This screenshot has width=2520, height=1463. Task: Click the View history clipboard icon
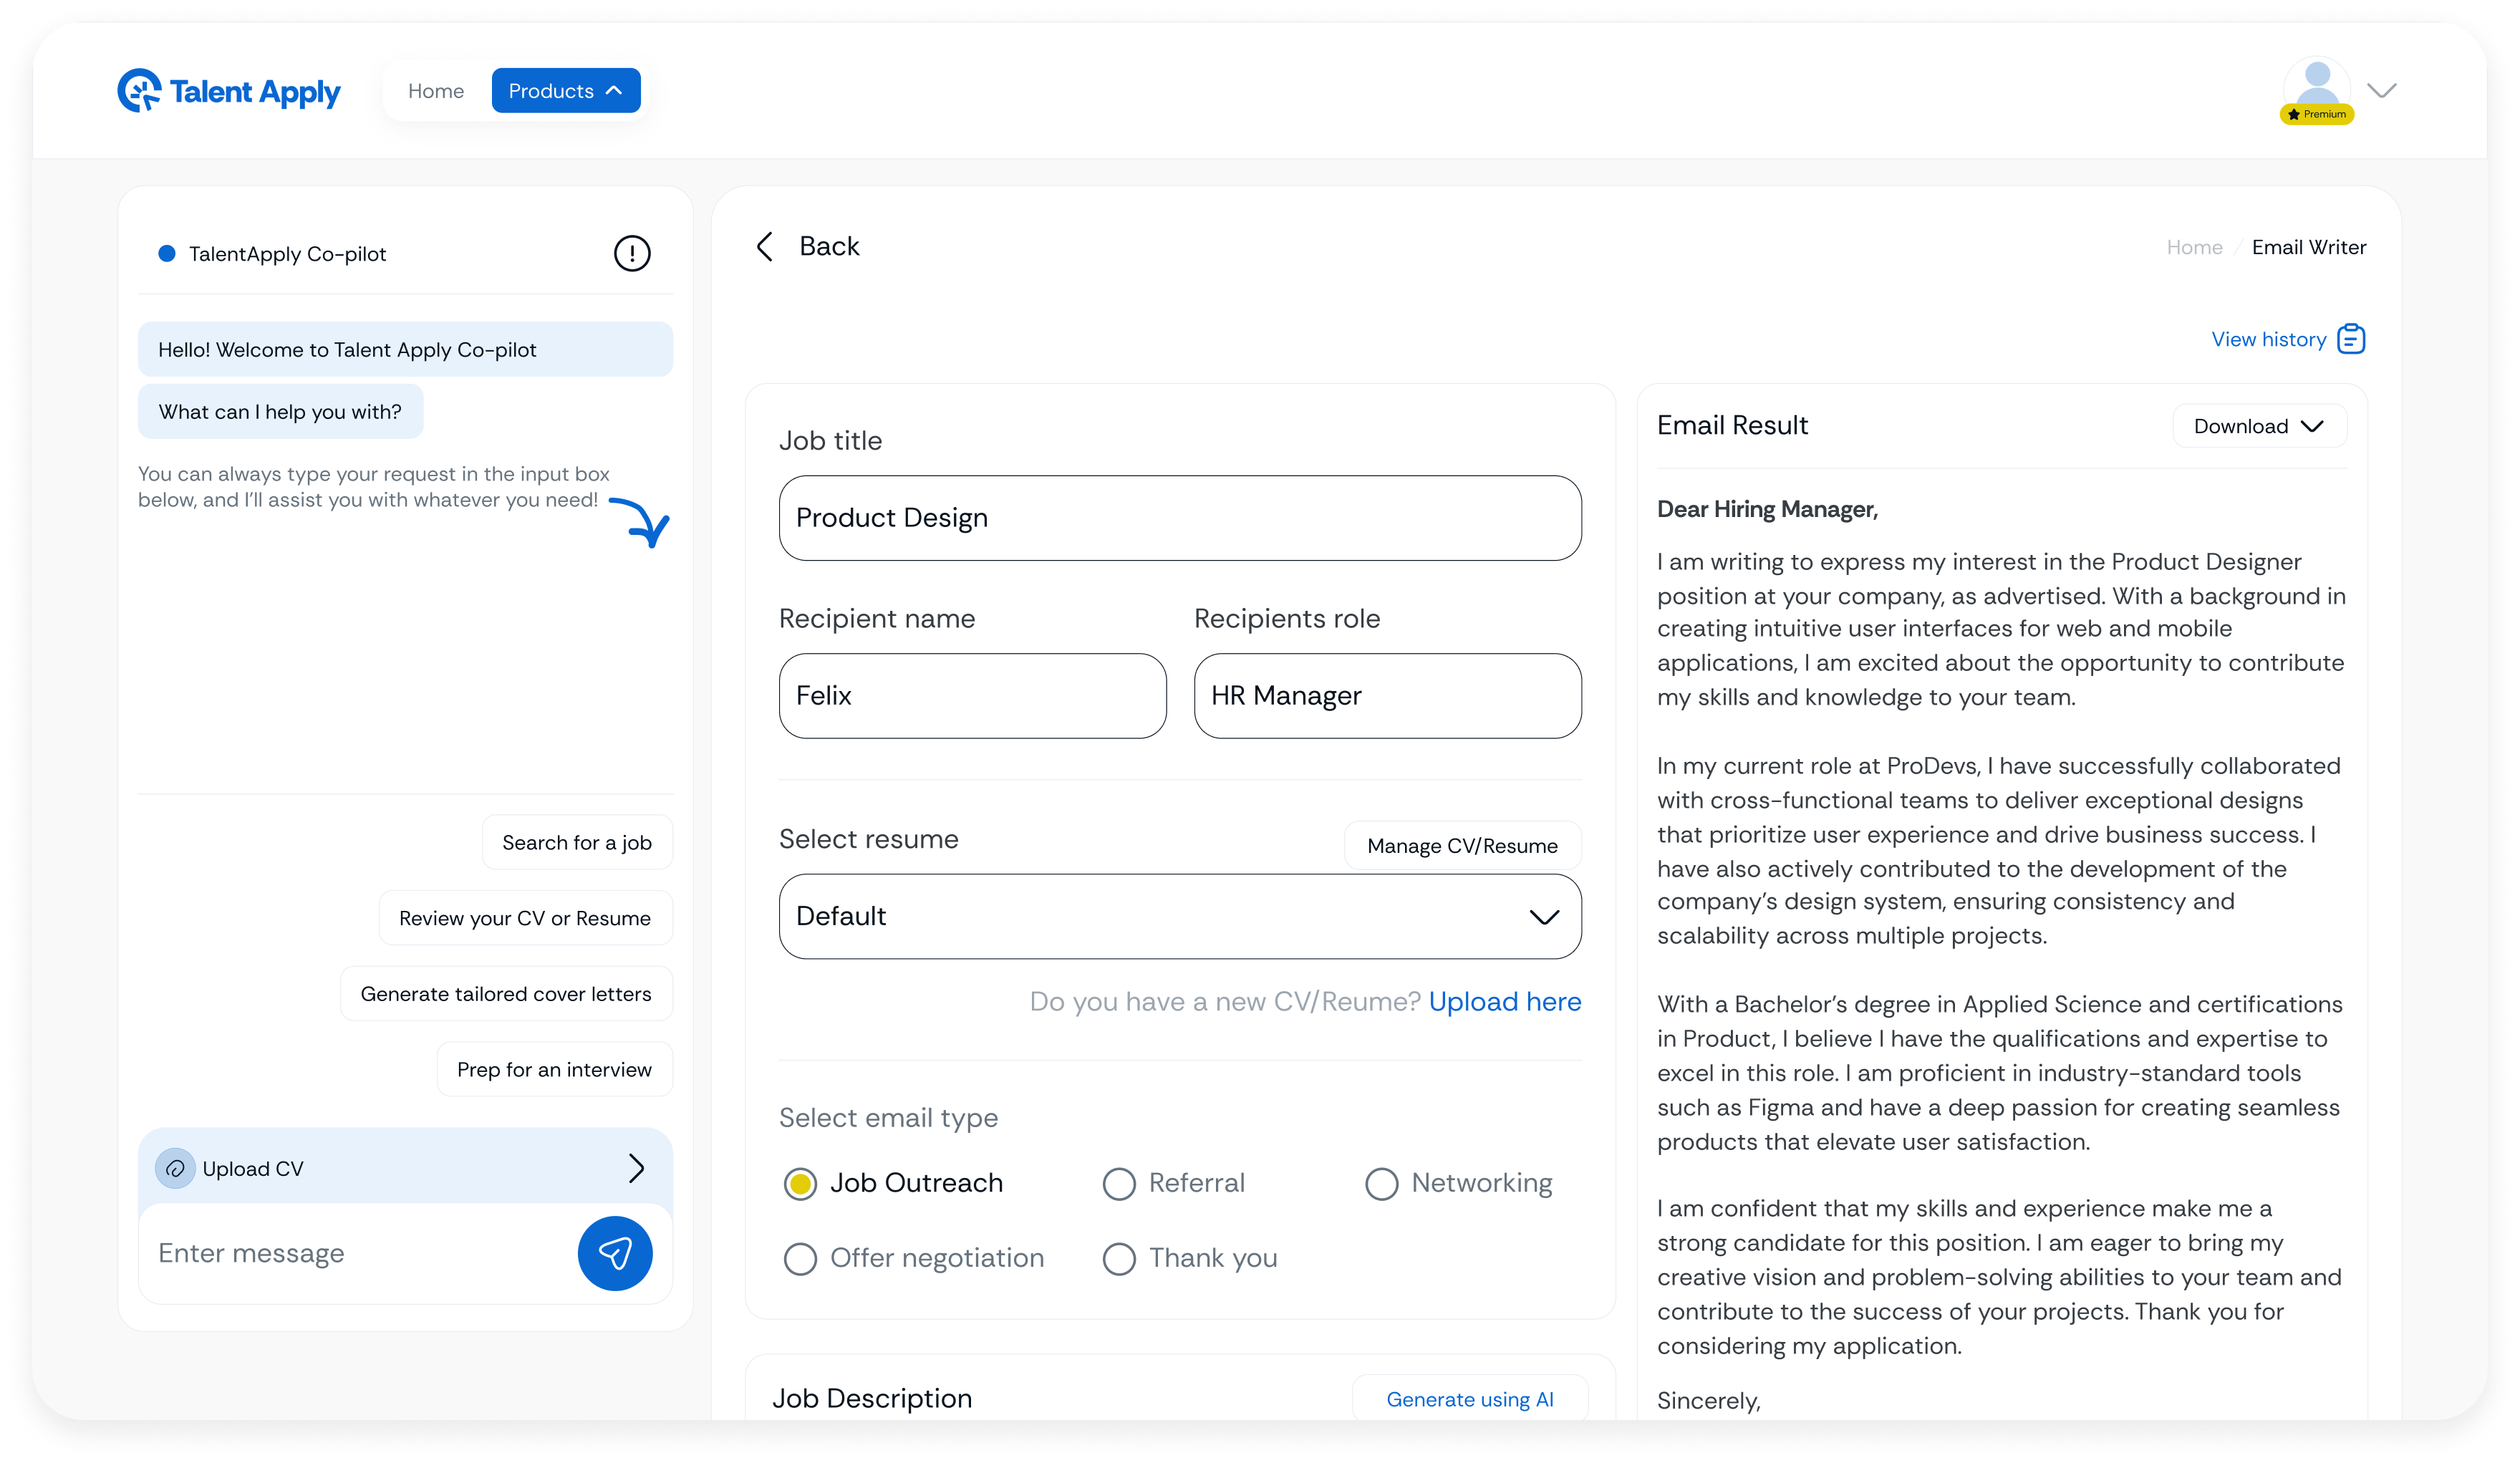tap(2351, 339)
